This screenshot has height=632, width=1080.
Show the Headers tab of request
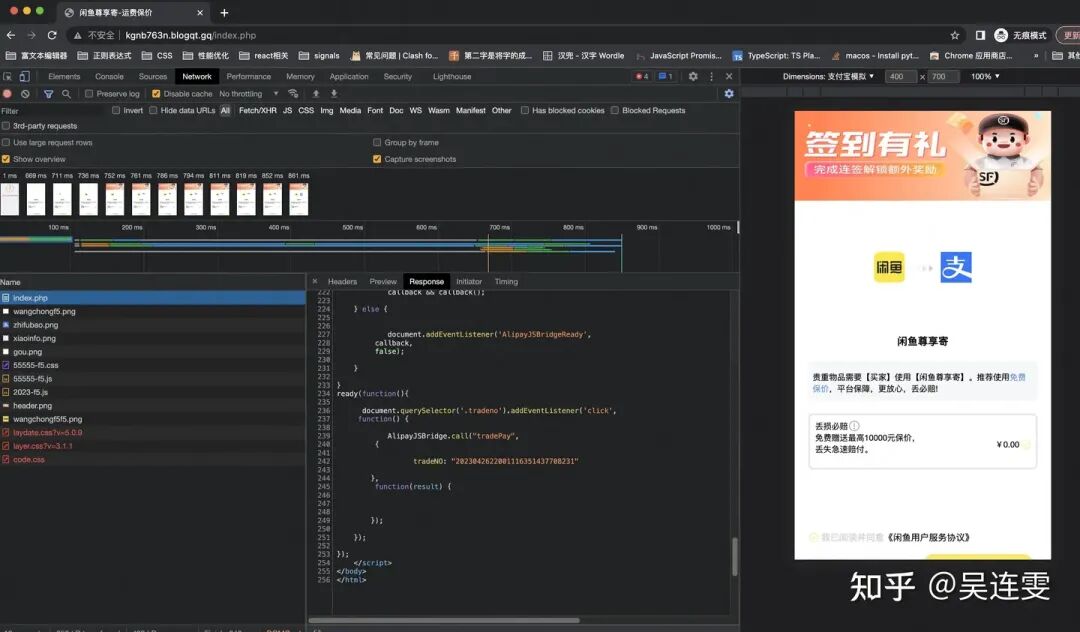click(x=342, y=282)
